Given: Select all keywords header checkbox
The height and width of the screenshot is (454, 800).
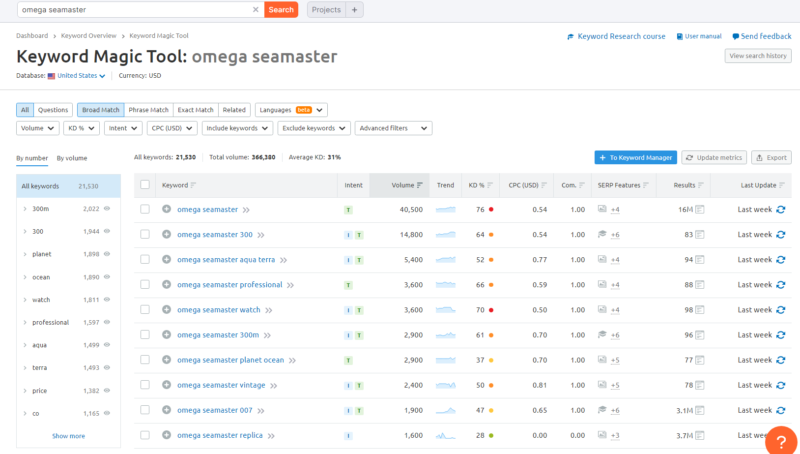Looking at the screenshot, I should 145,185.
